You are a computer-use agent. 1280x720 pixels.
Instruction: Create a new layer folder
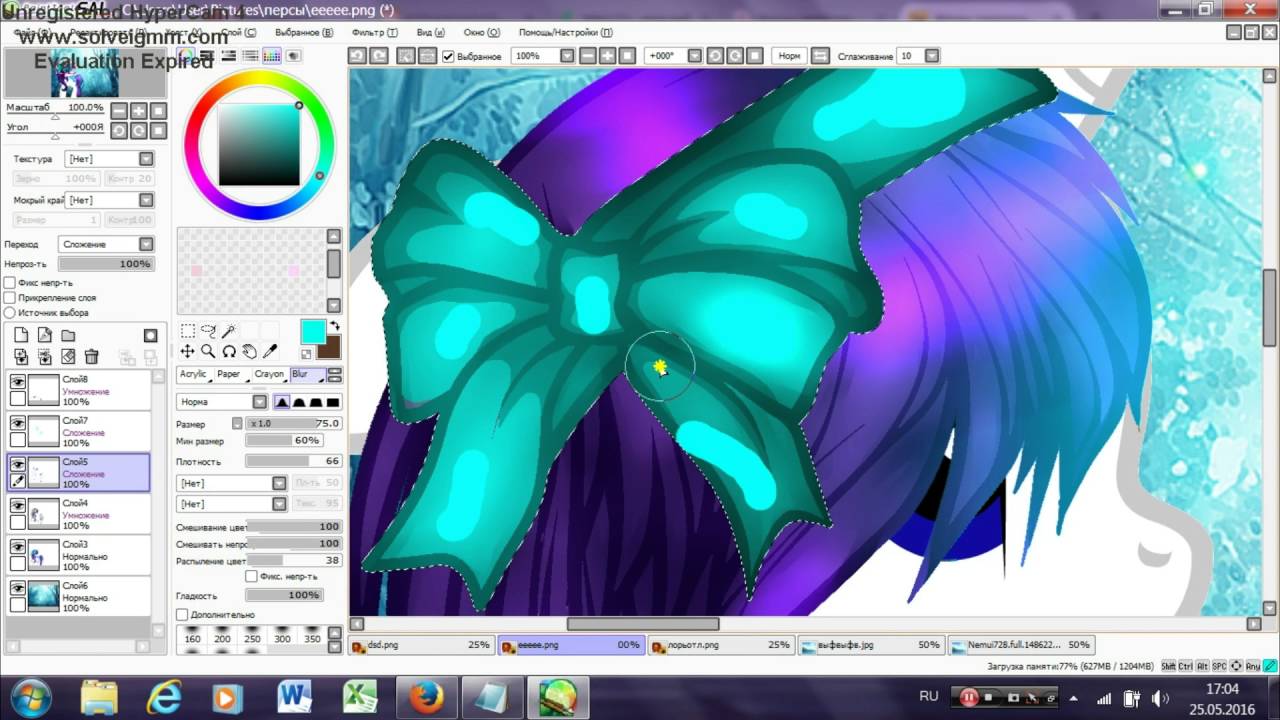(x=68, y=336)
